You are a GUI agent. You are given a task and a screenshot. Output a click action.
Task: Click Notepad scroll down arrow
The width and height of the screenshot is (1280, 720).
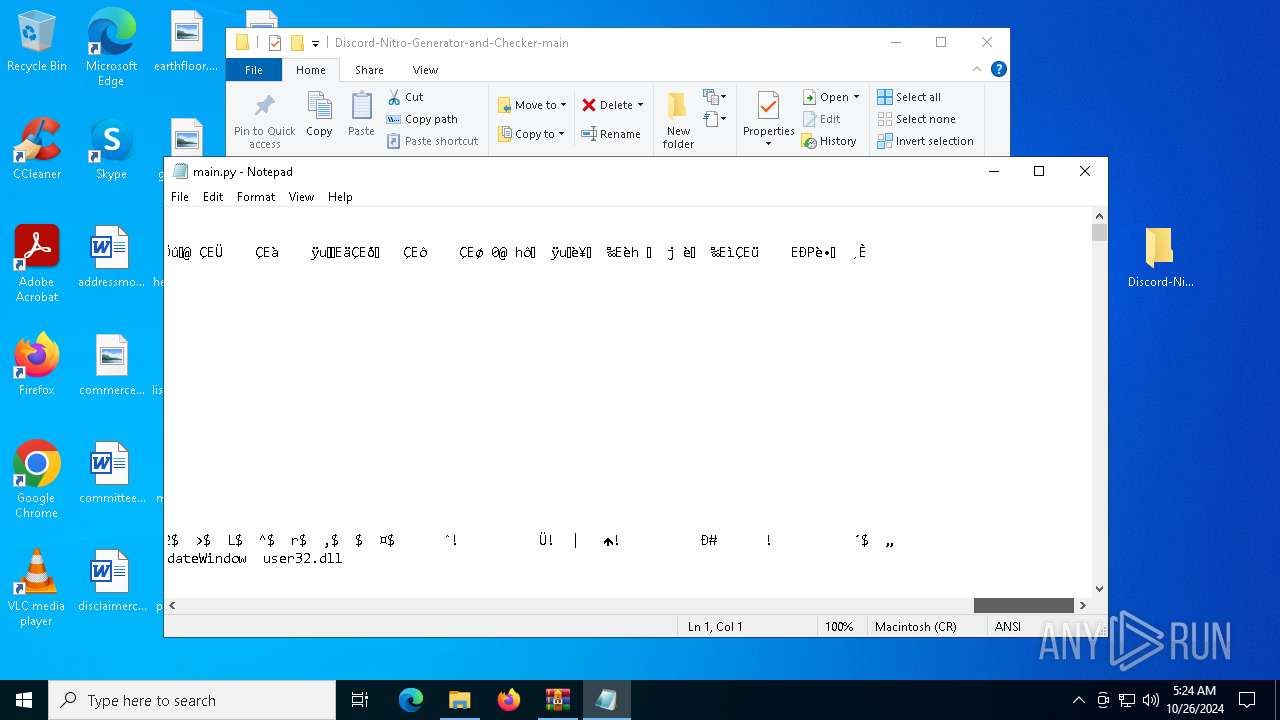tap(1099, 589)
